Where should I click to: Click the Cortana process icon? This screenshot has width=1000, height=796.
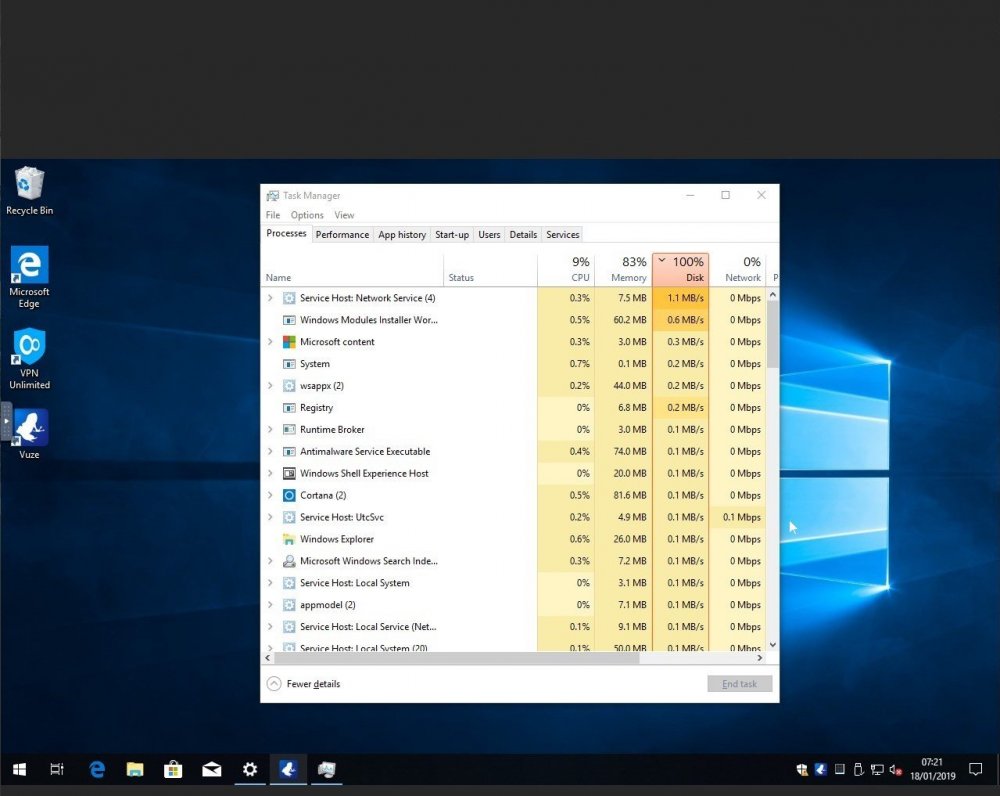click(x=289, y=496)
